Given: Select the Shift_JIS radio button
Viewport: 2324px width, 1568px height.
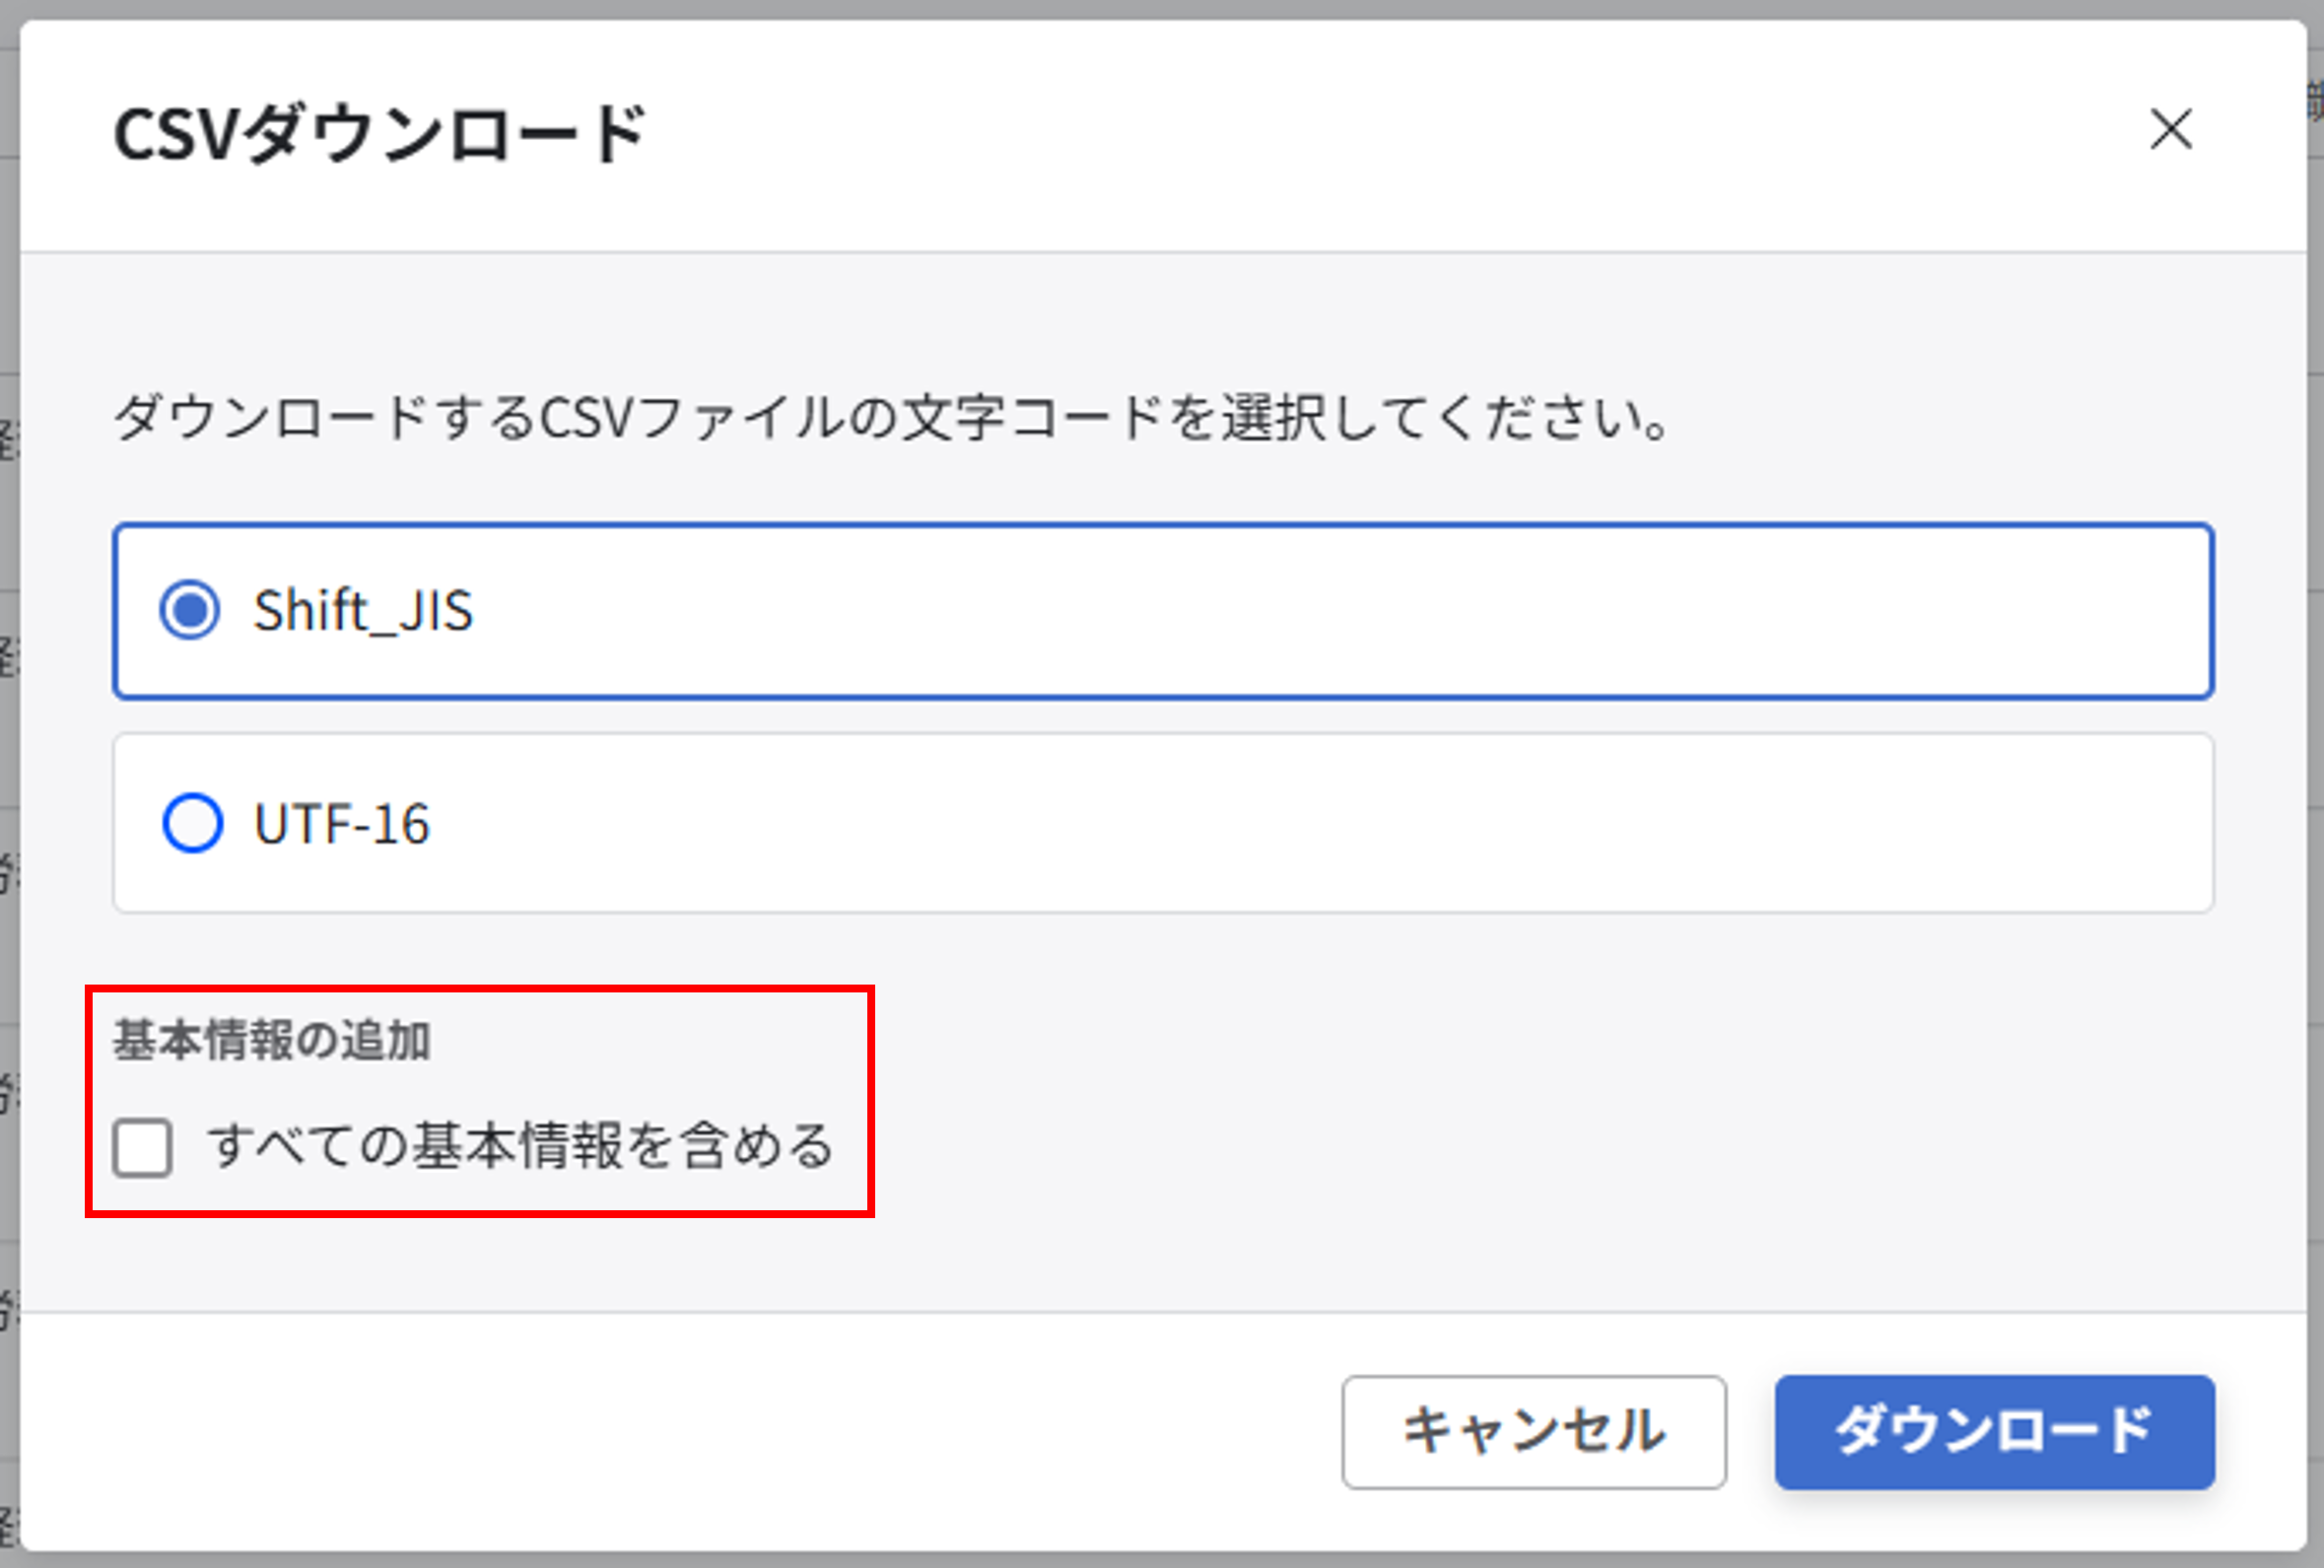Looking at the screenshot, I should [189, 610].
